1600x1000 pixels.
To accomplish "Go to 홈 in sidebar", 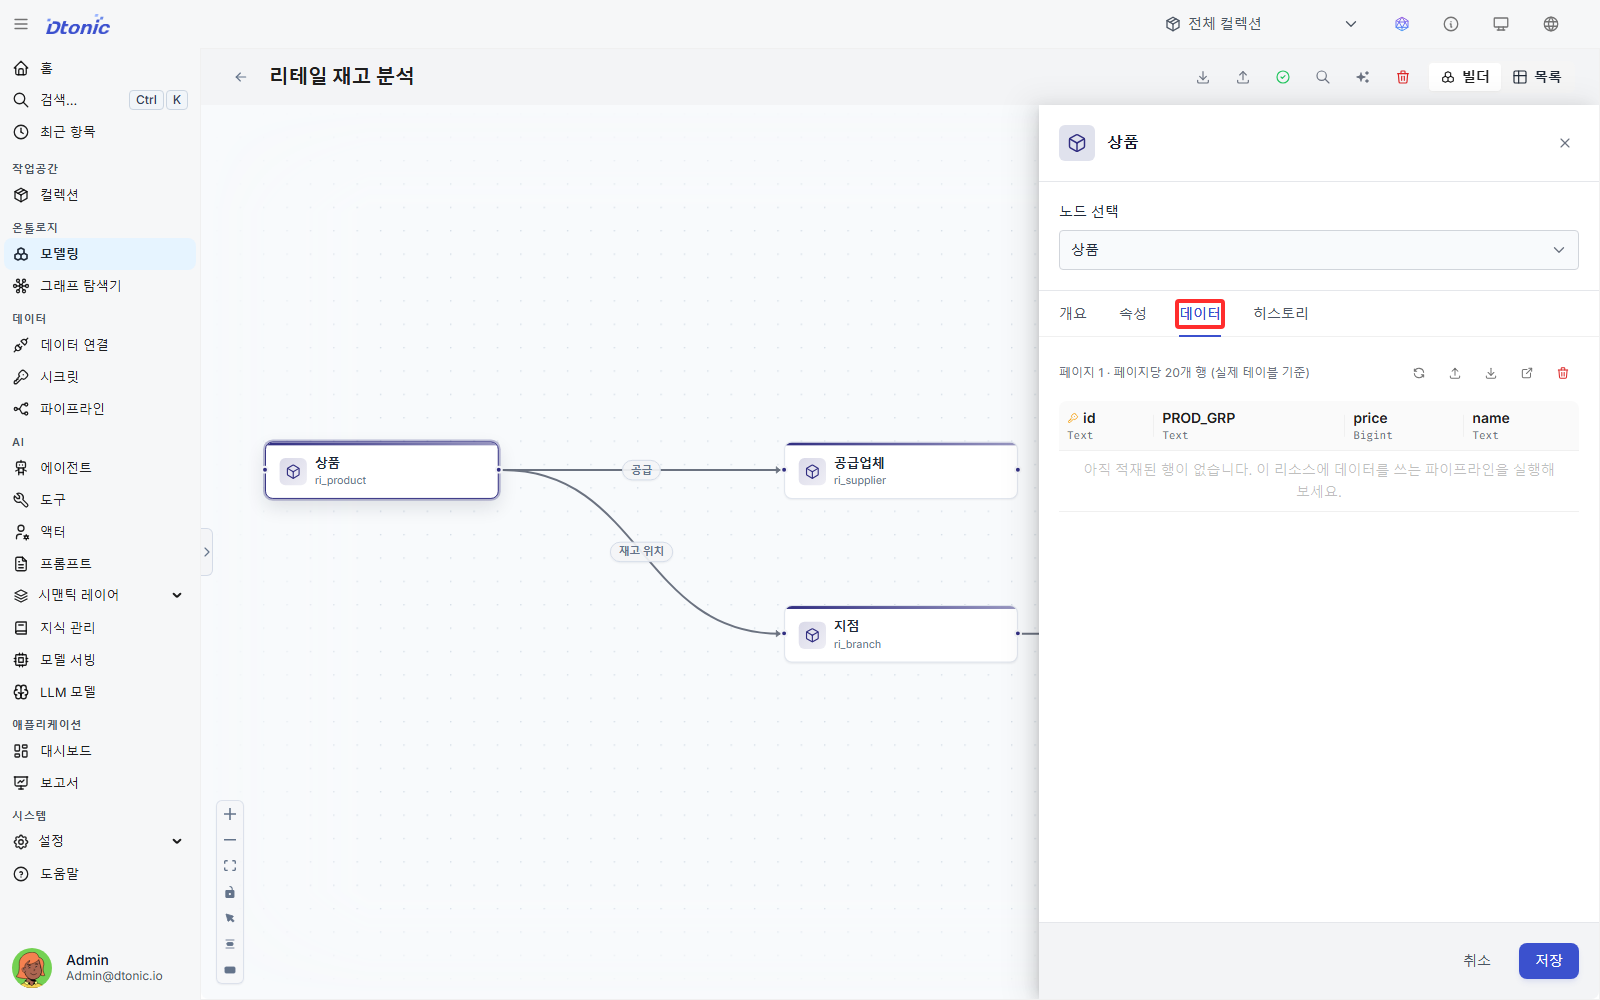I will point(100,68).
